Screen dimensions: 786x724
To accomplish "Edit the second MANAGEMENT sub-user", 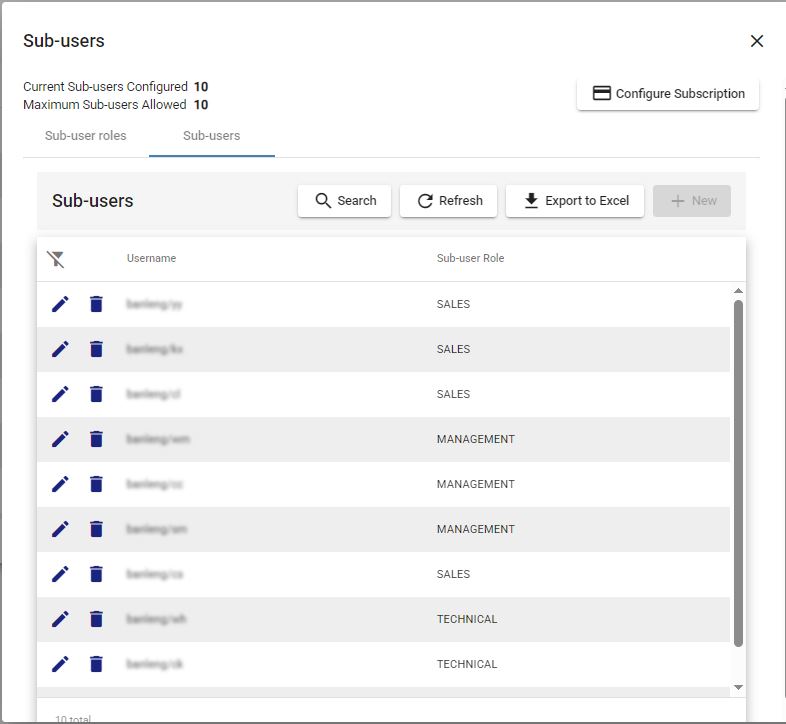I will (x=60, y=484).
